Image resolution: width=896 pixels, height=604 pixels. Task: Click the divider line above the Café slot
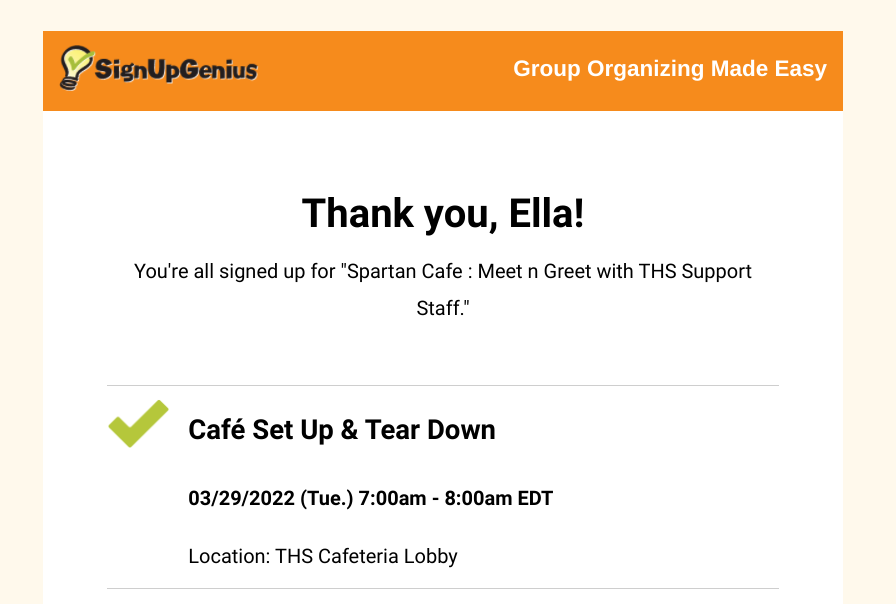[x=443, y=385]
